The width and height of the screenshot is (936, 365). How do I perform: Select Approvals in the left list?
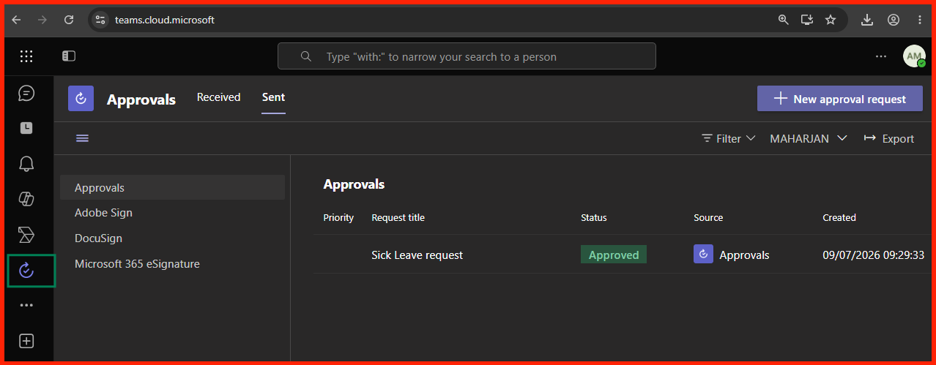pyautogui.click(x=173, y=188)
